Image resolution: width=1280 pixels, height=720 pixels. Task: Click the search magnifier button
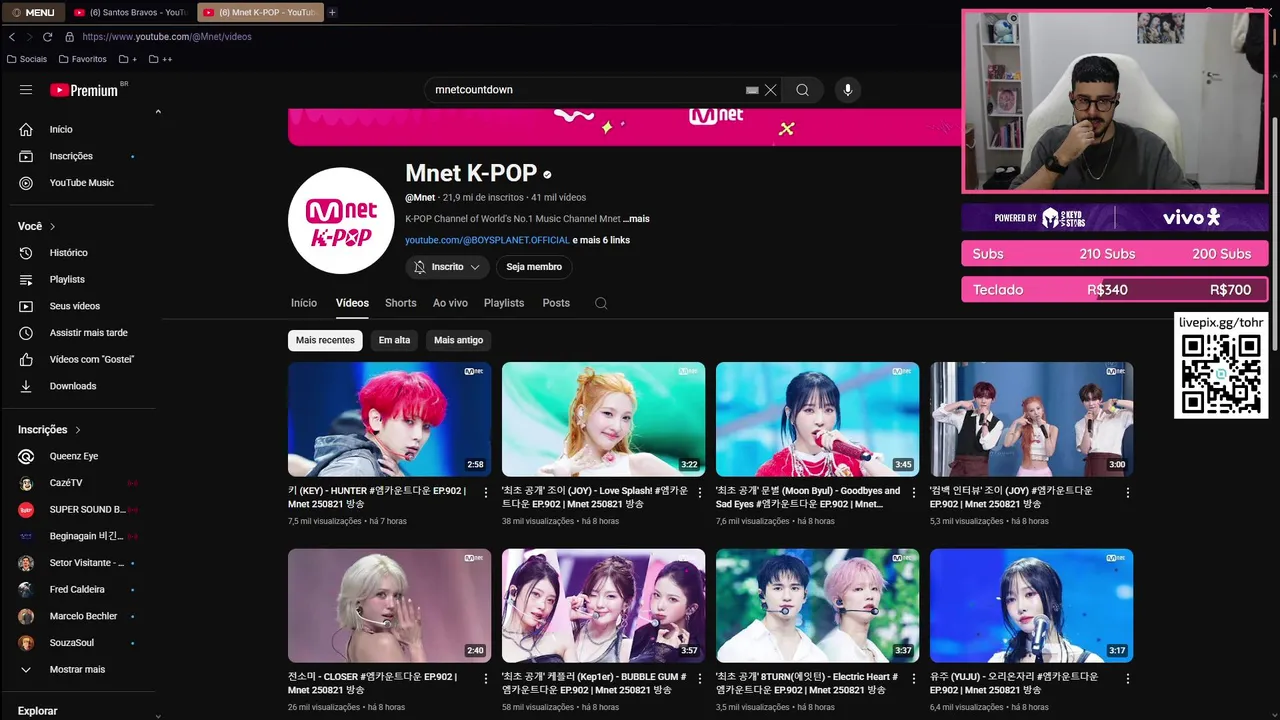(x=802, y=90)
